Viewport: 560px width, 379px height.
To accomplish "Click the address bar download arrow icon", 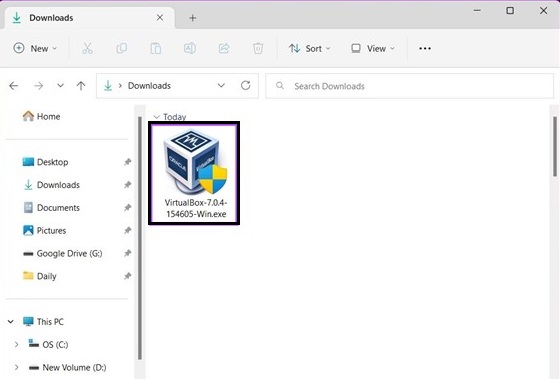I will 108,86.
